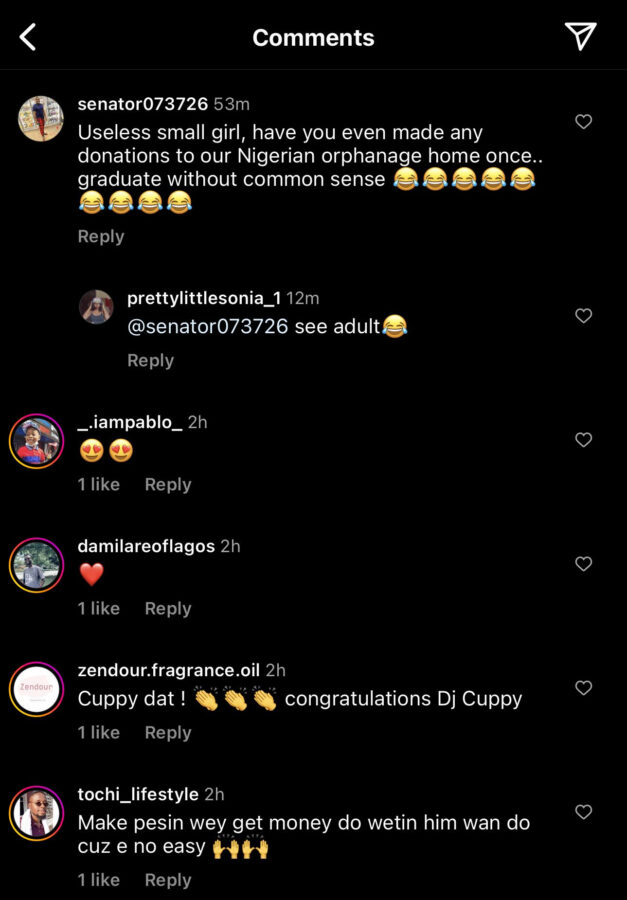627x900 pixels.
Task: Like senator073726's comment with heart
Action: [584, 122]
